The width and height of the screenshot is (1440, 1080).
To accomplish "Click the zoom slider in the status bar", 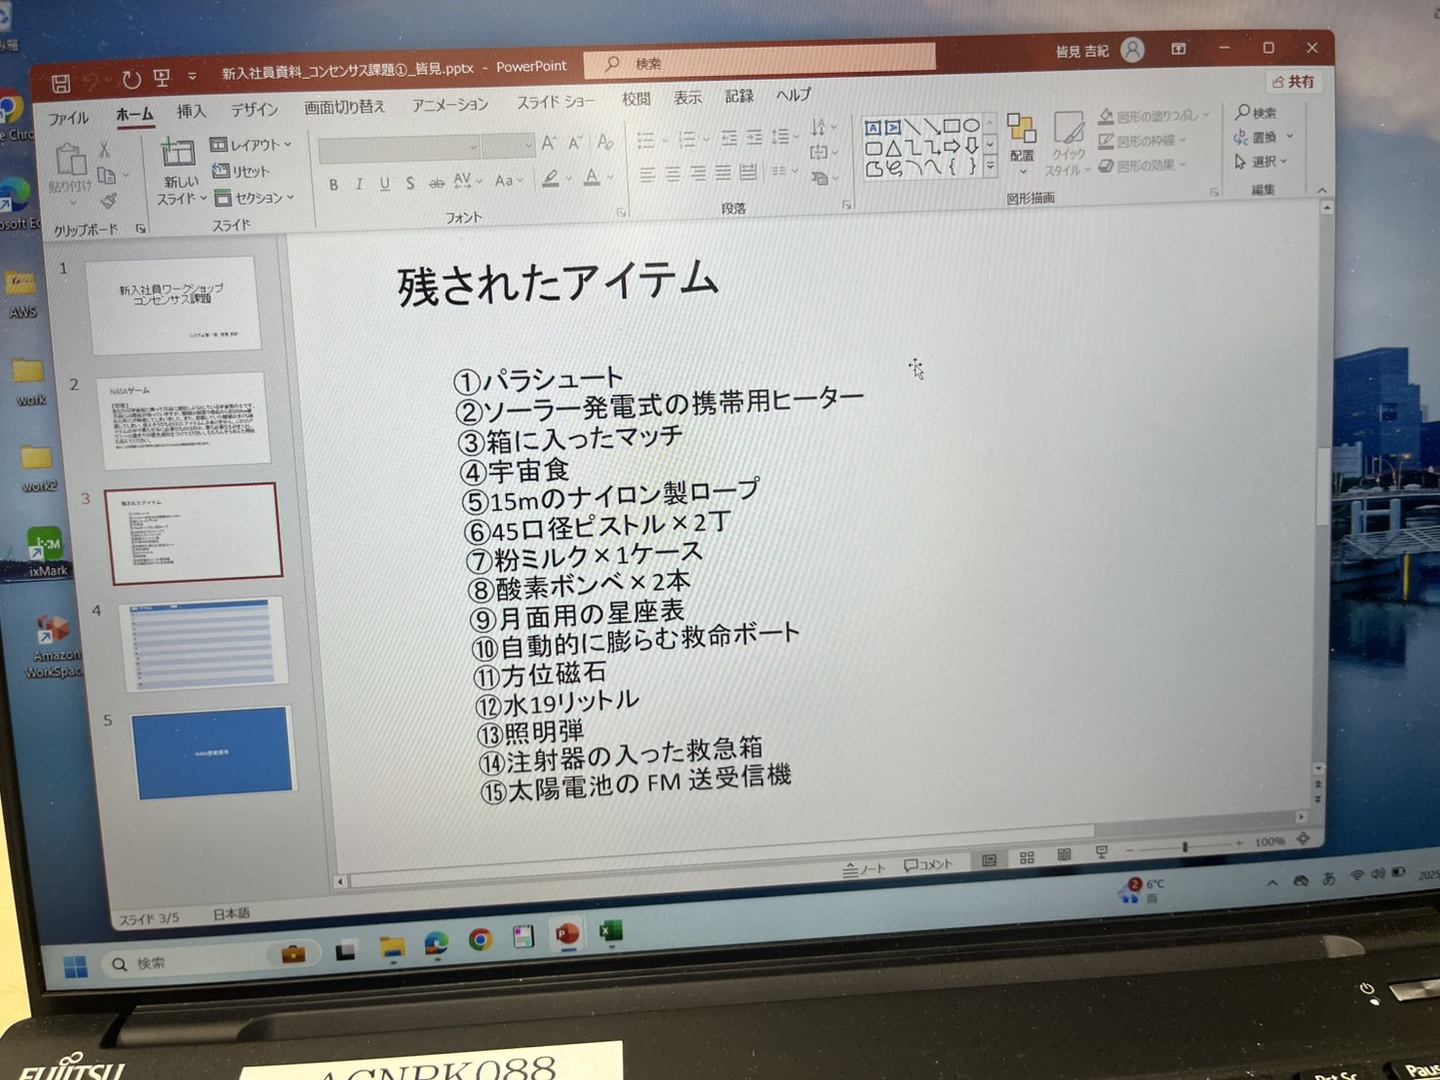I will pos(1185,847).
